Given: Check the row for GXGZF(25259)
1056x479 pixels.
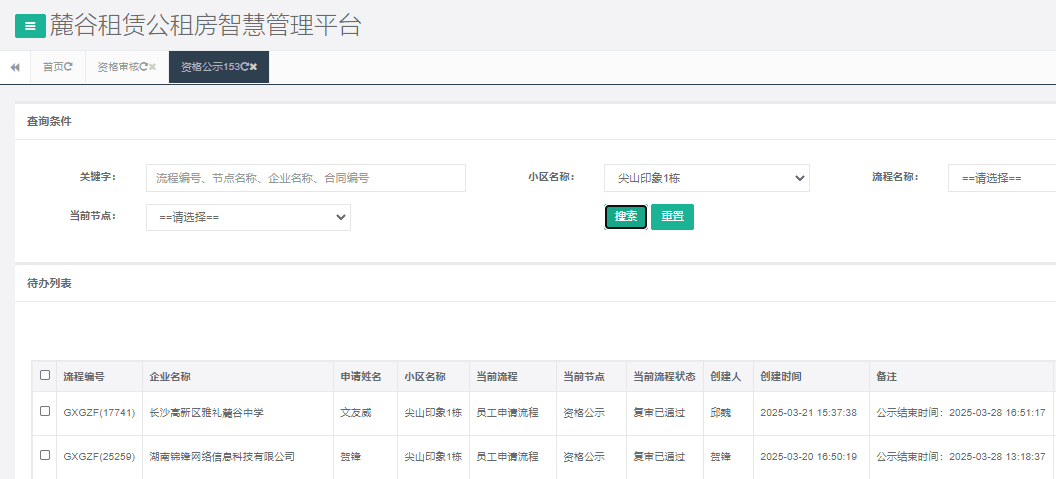Looking at the screenshot, I should pyautogui.click(x=45, y=455).
